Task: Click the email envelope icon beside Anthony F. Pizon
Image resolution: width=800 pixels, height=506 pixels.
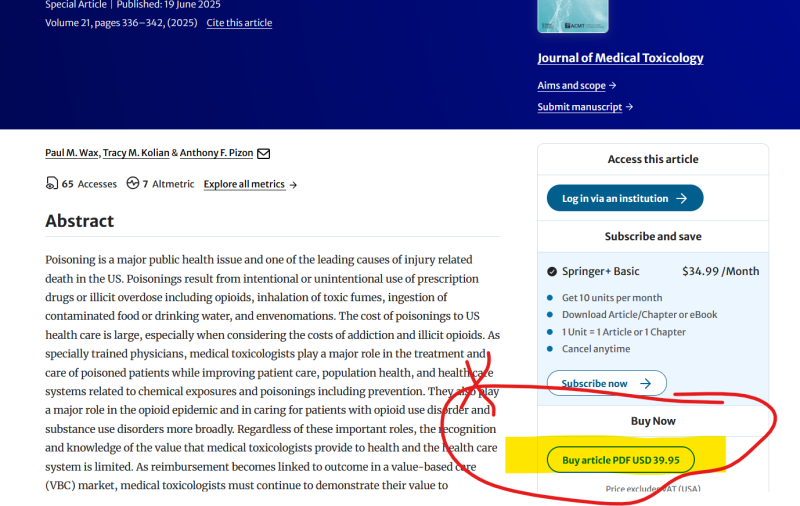Action: coord(264,153)
